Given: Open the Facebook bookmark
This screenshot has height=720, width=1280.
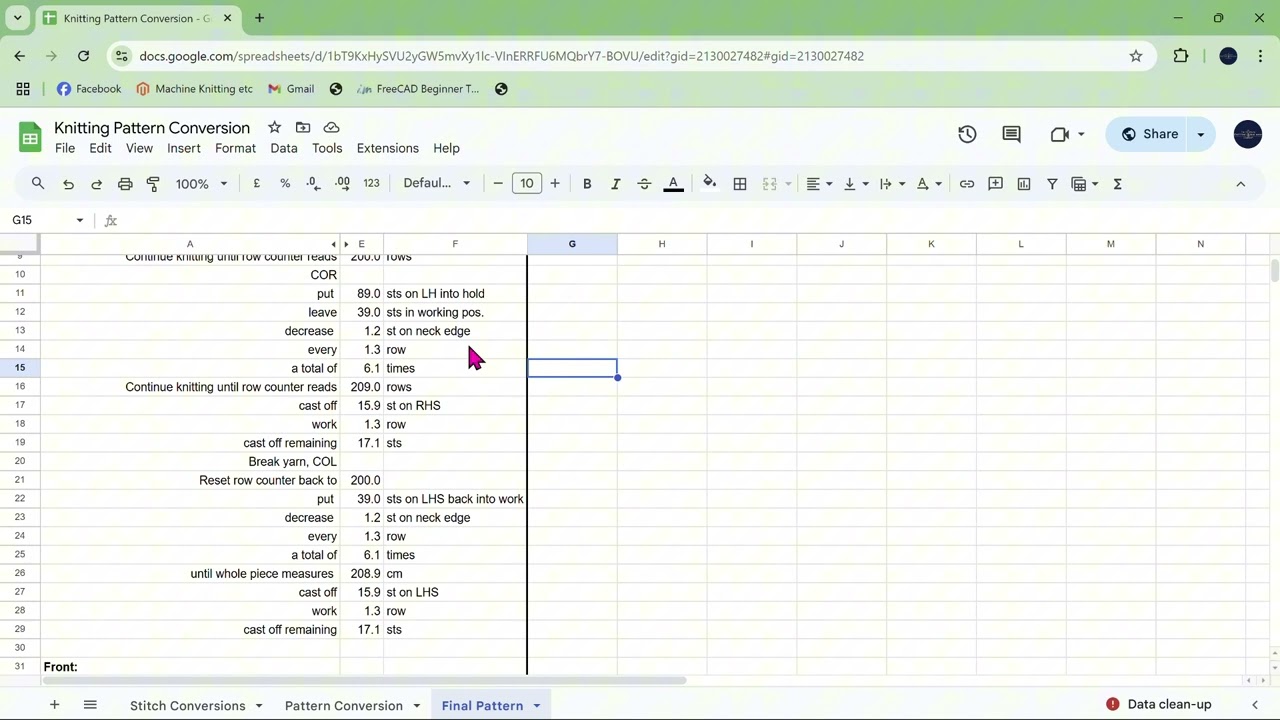Looking at the screenshot, I should [89, 89].
